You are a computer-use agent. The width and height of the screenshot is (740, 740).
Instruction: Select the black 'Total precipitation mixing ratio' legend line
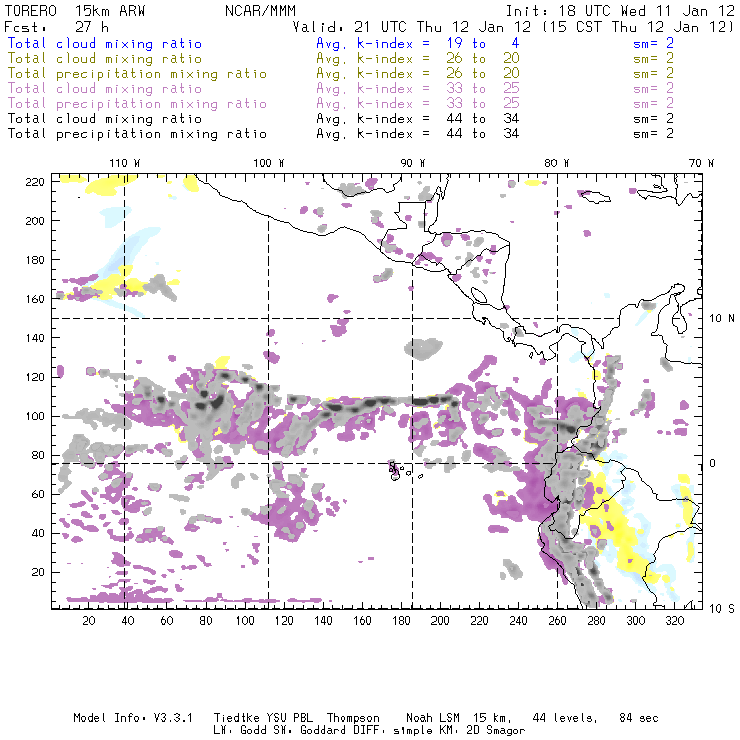137,134
